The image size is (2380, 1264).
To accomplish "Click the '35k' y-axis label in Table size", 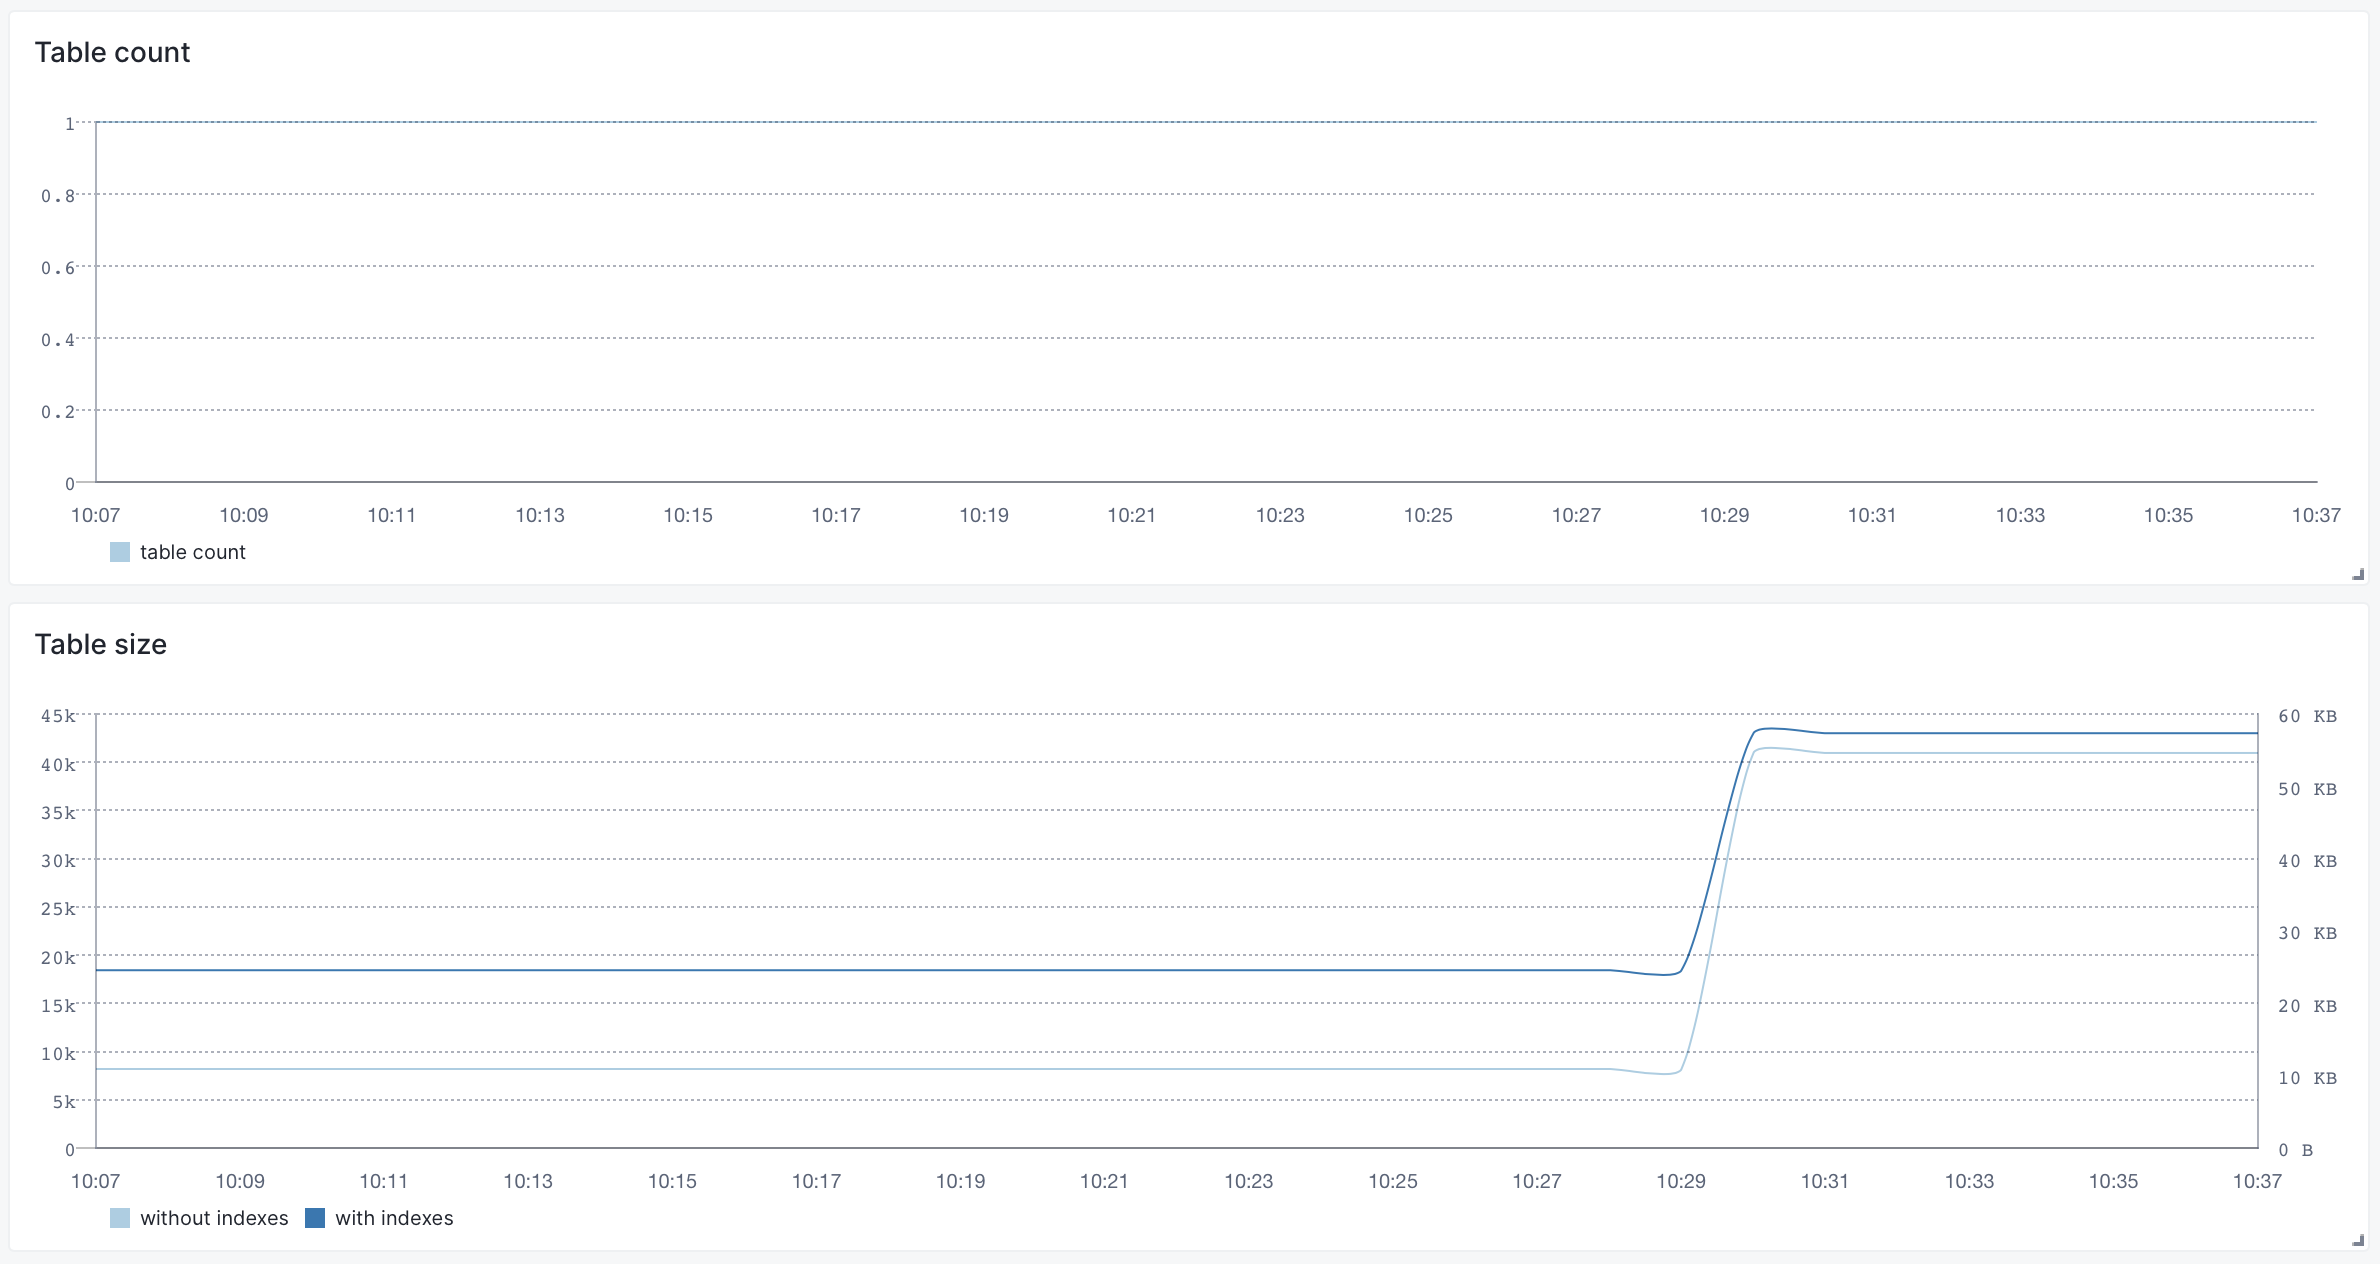I will (x=58, y=813).
